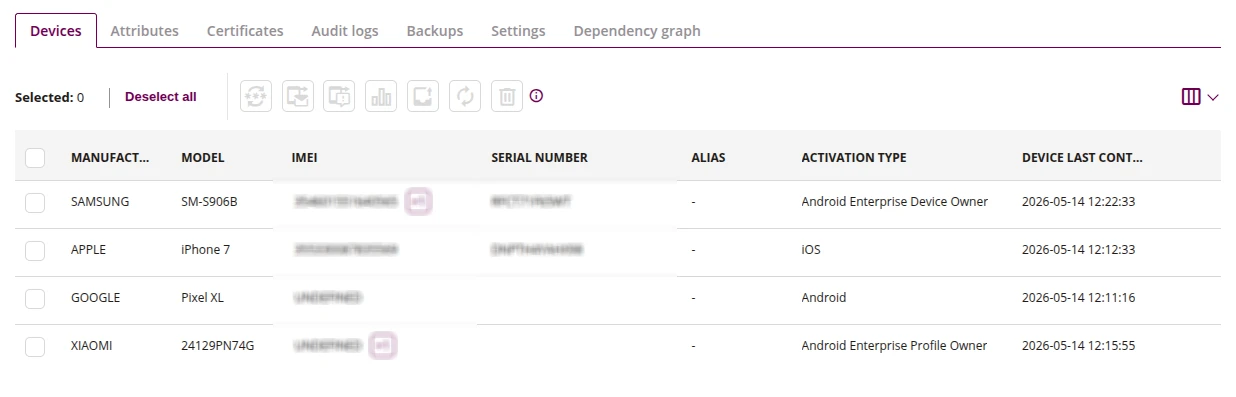
Task: Click the Deselect all link
Action: coord(161,97)
